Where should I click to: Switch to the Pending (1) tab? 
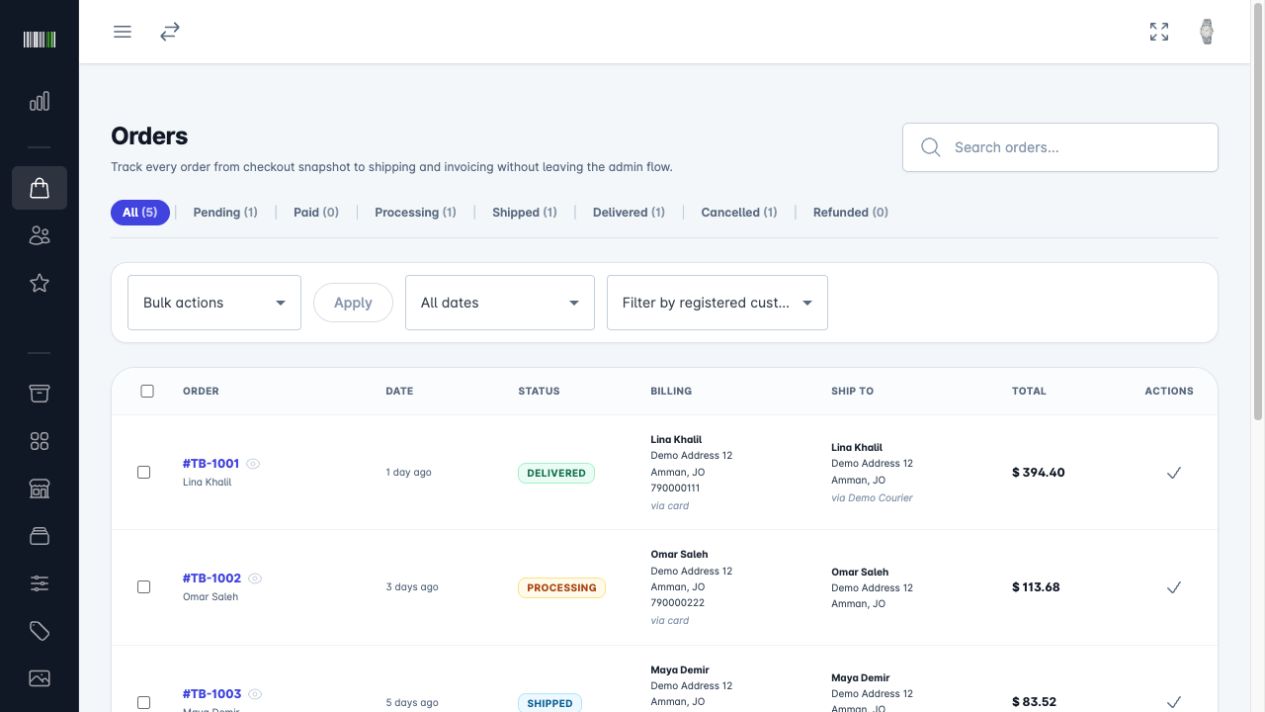pyautogui.click(x=225, y=212)
